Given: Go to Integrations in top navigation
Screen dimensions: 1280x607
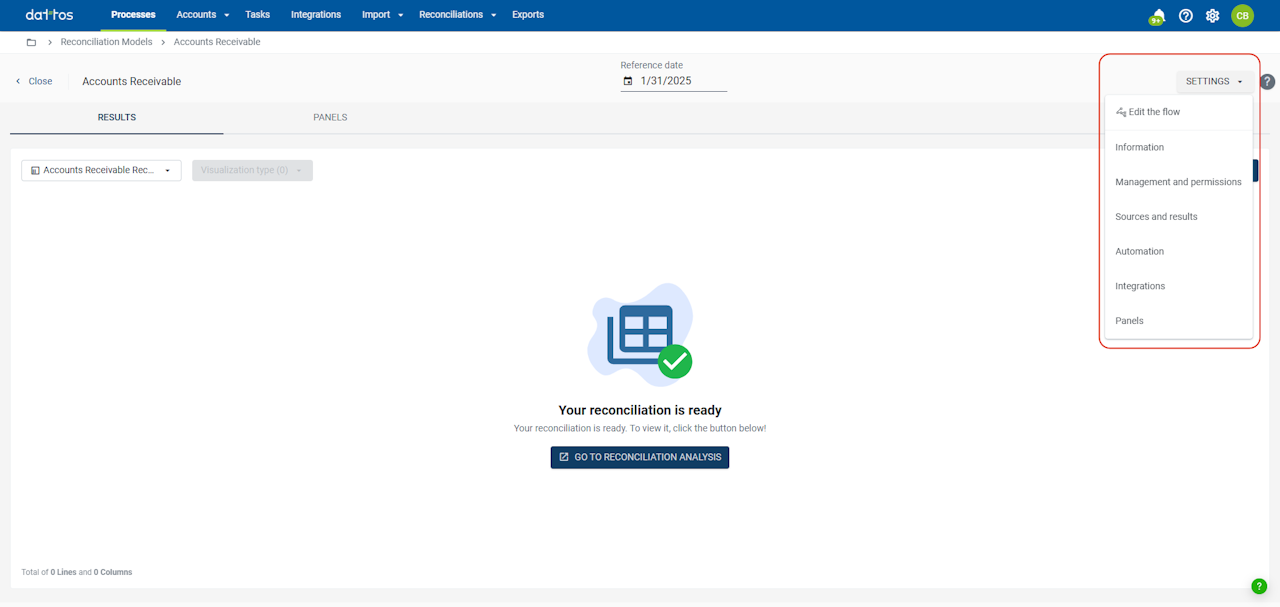Looking at the screenshot, I should click(316, 15).
